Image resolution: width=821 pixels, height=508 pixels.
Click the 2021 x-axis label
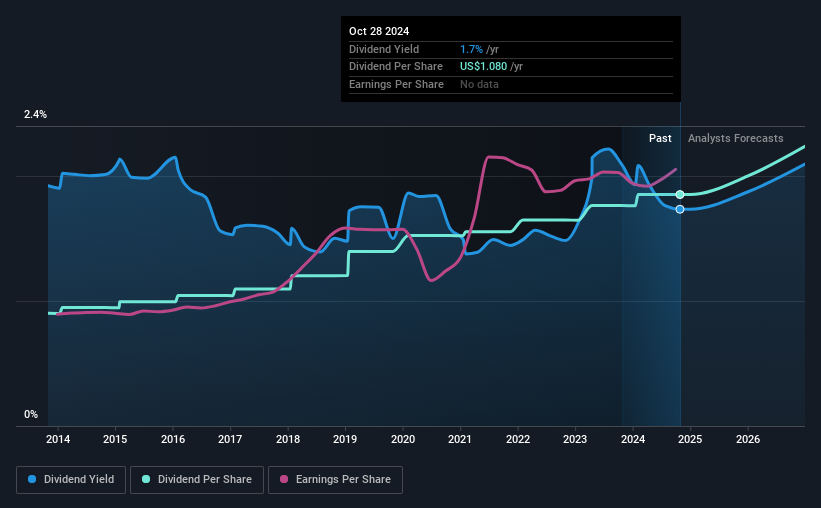[460, 439]
